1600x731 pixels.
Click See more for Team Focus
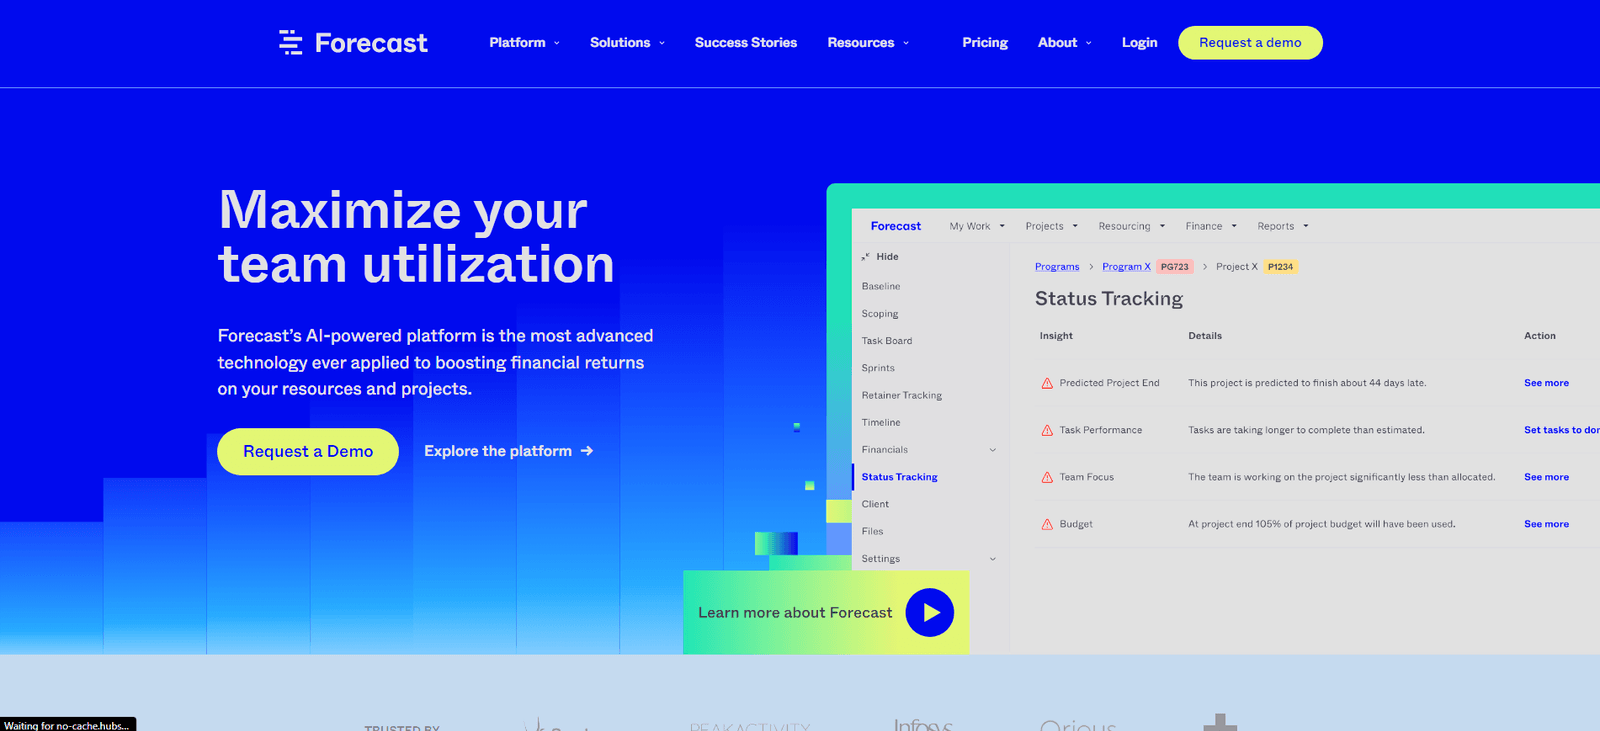click(x=1546, y=477)
